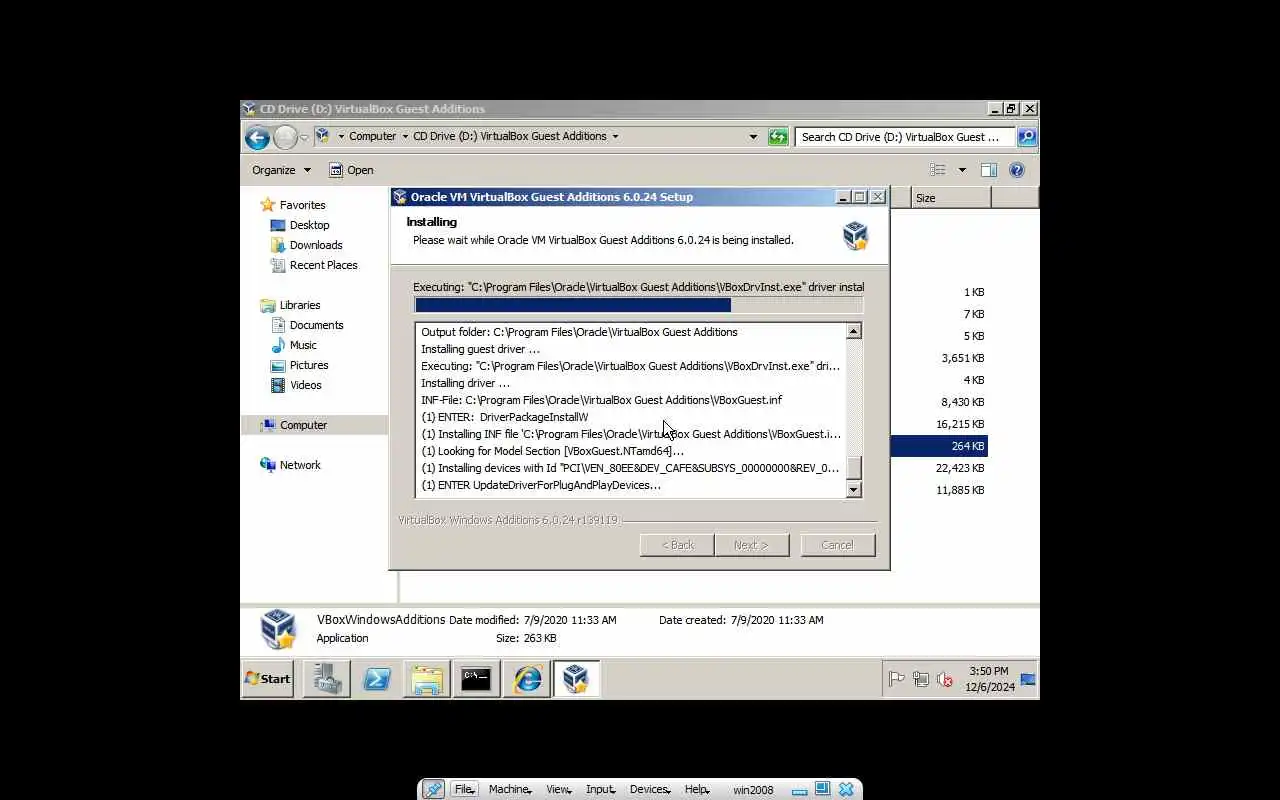
Task: Open the recent pages dropdown arrow
Action: [x=306, y=137]
